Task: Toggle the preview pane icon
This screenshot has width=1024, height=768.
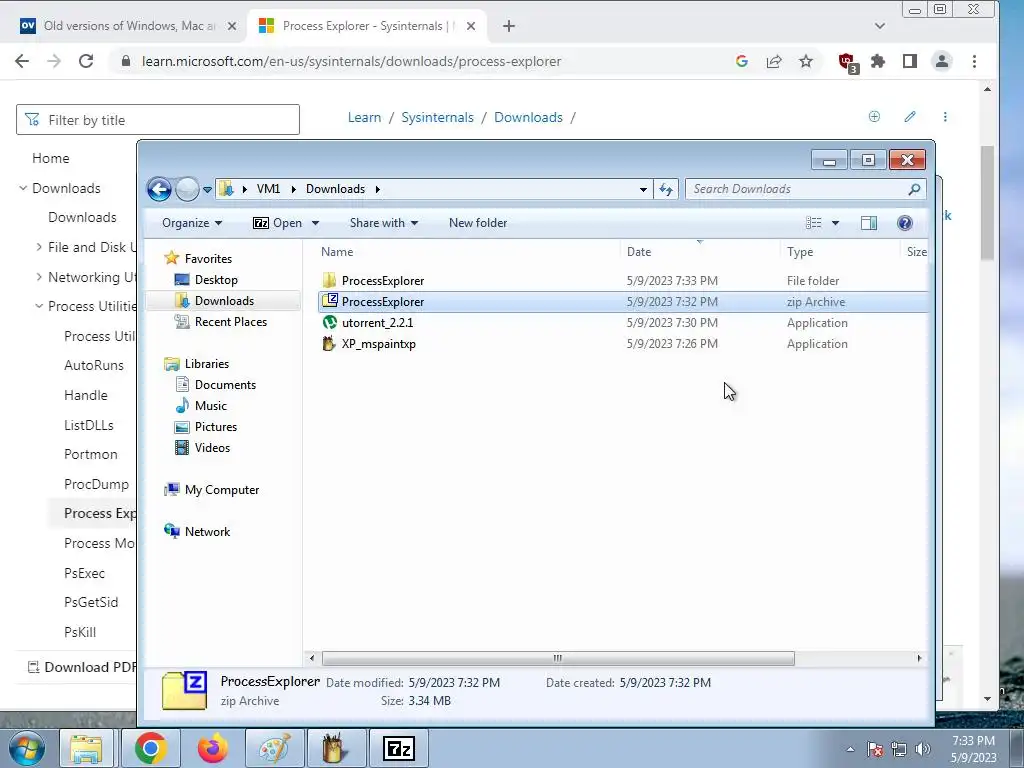Action: point(869,223)
